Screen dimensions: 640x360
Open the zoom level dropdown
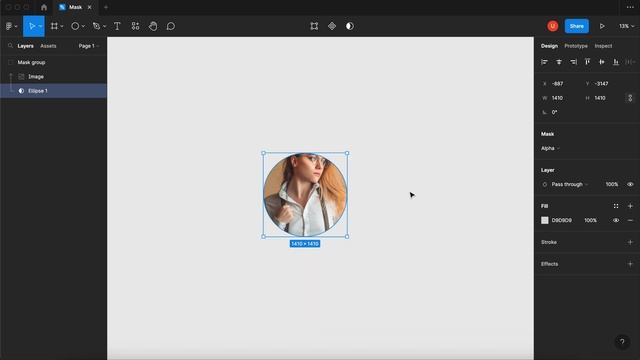click(627, 26)
